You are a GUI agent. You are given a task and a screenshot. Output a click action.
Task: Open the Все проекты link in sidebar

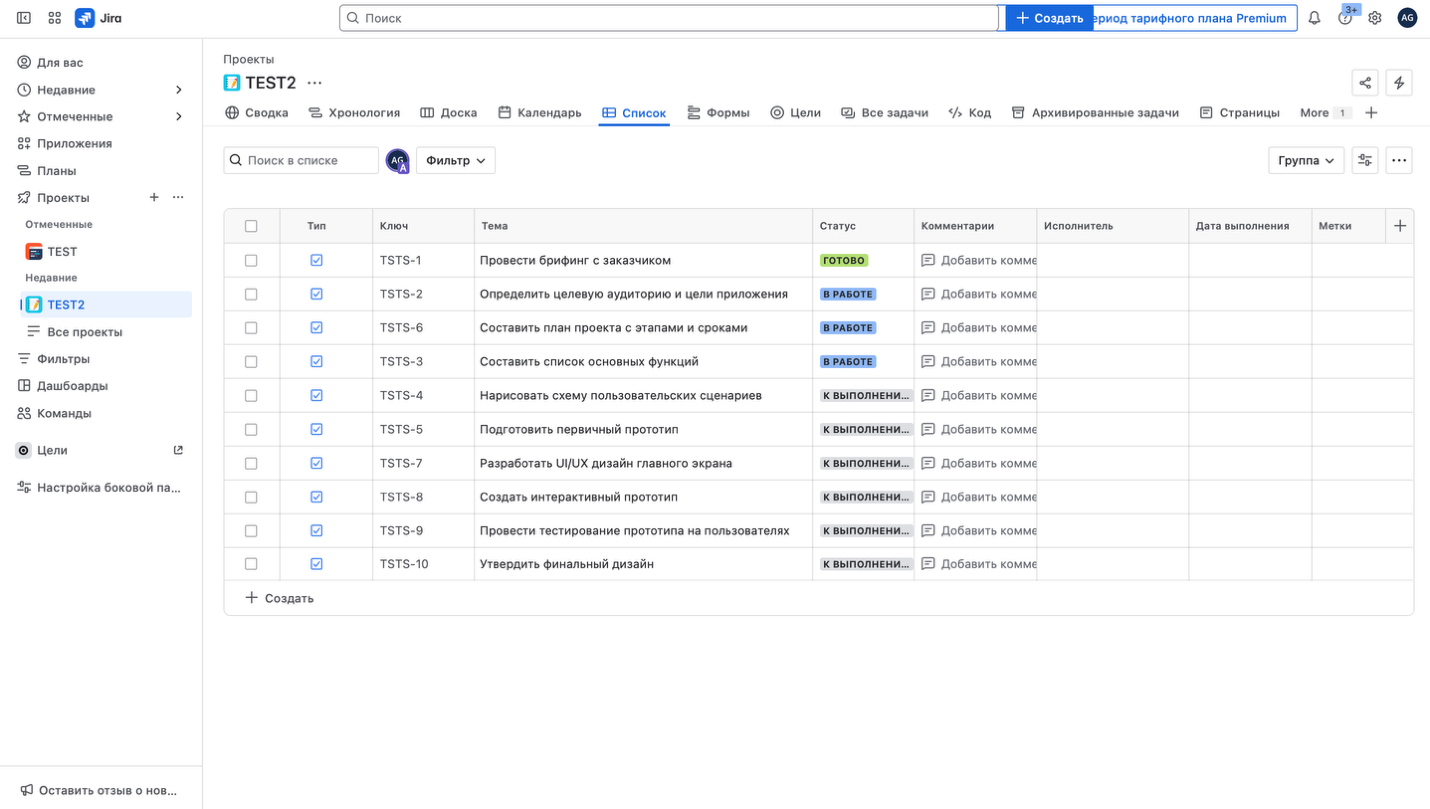[x=84, y=332]
